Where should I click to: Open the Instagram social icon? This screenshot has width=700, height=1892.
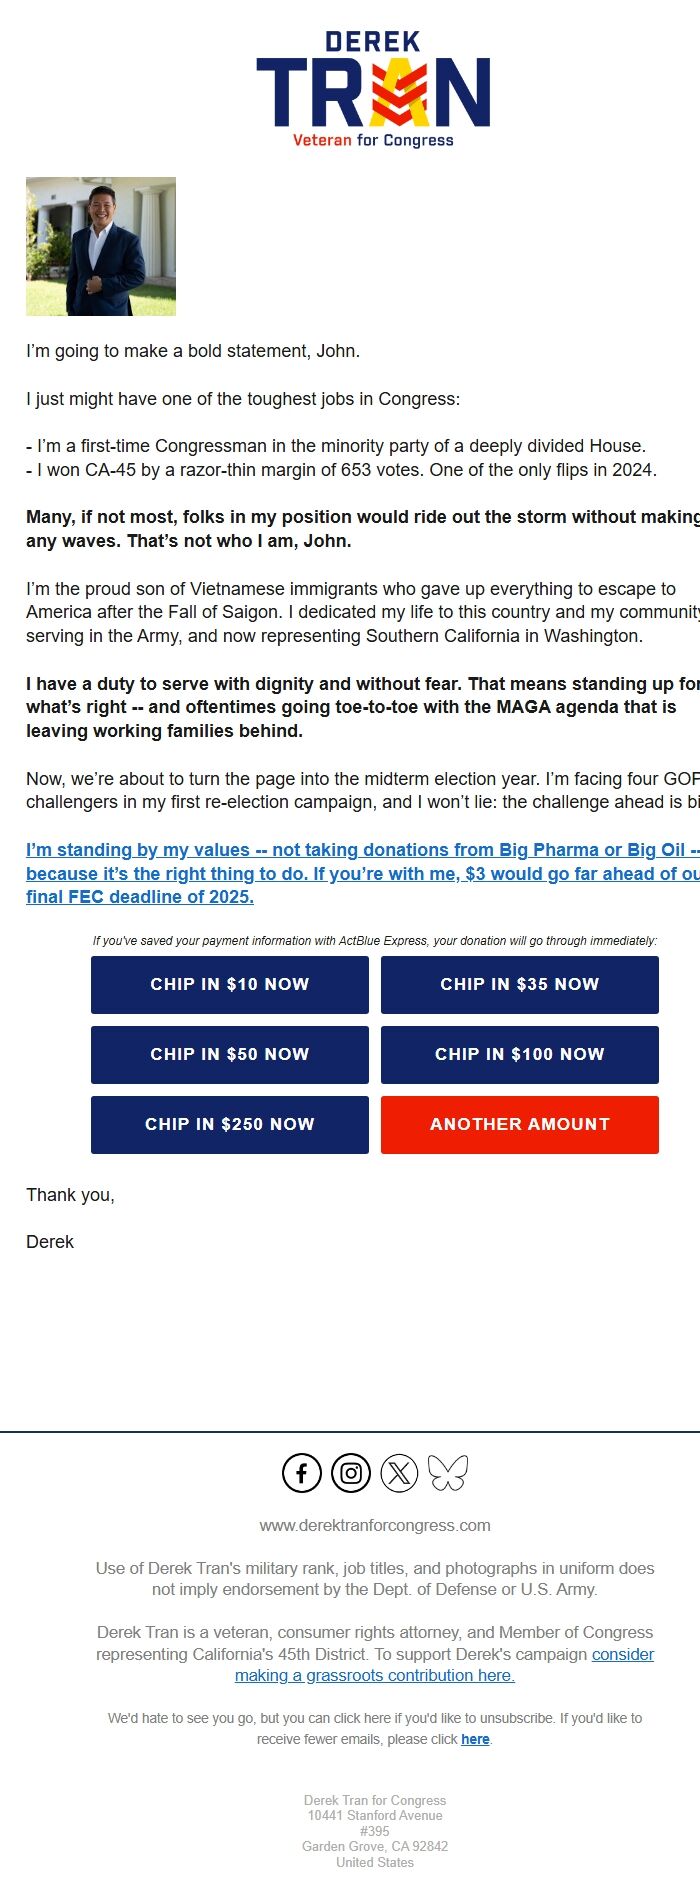(350, 1473)
